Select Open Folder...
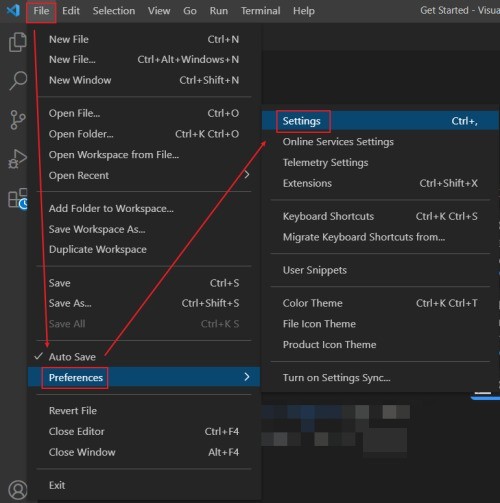Viewport: 500px width, 503px height. pyautogui.click(x=144, y=134)
